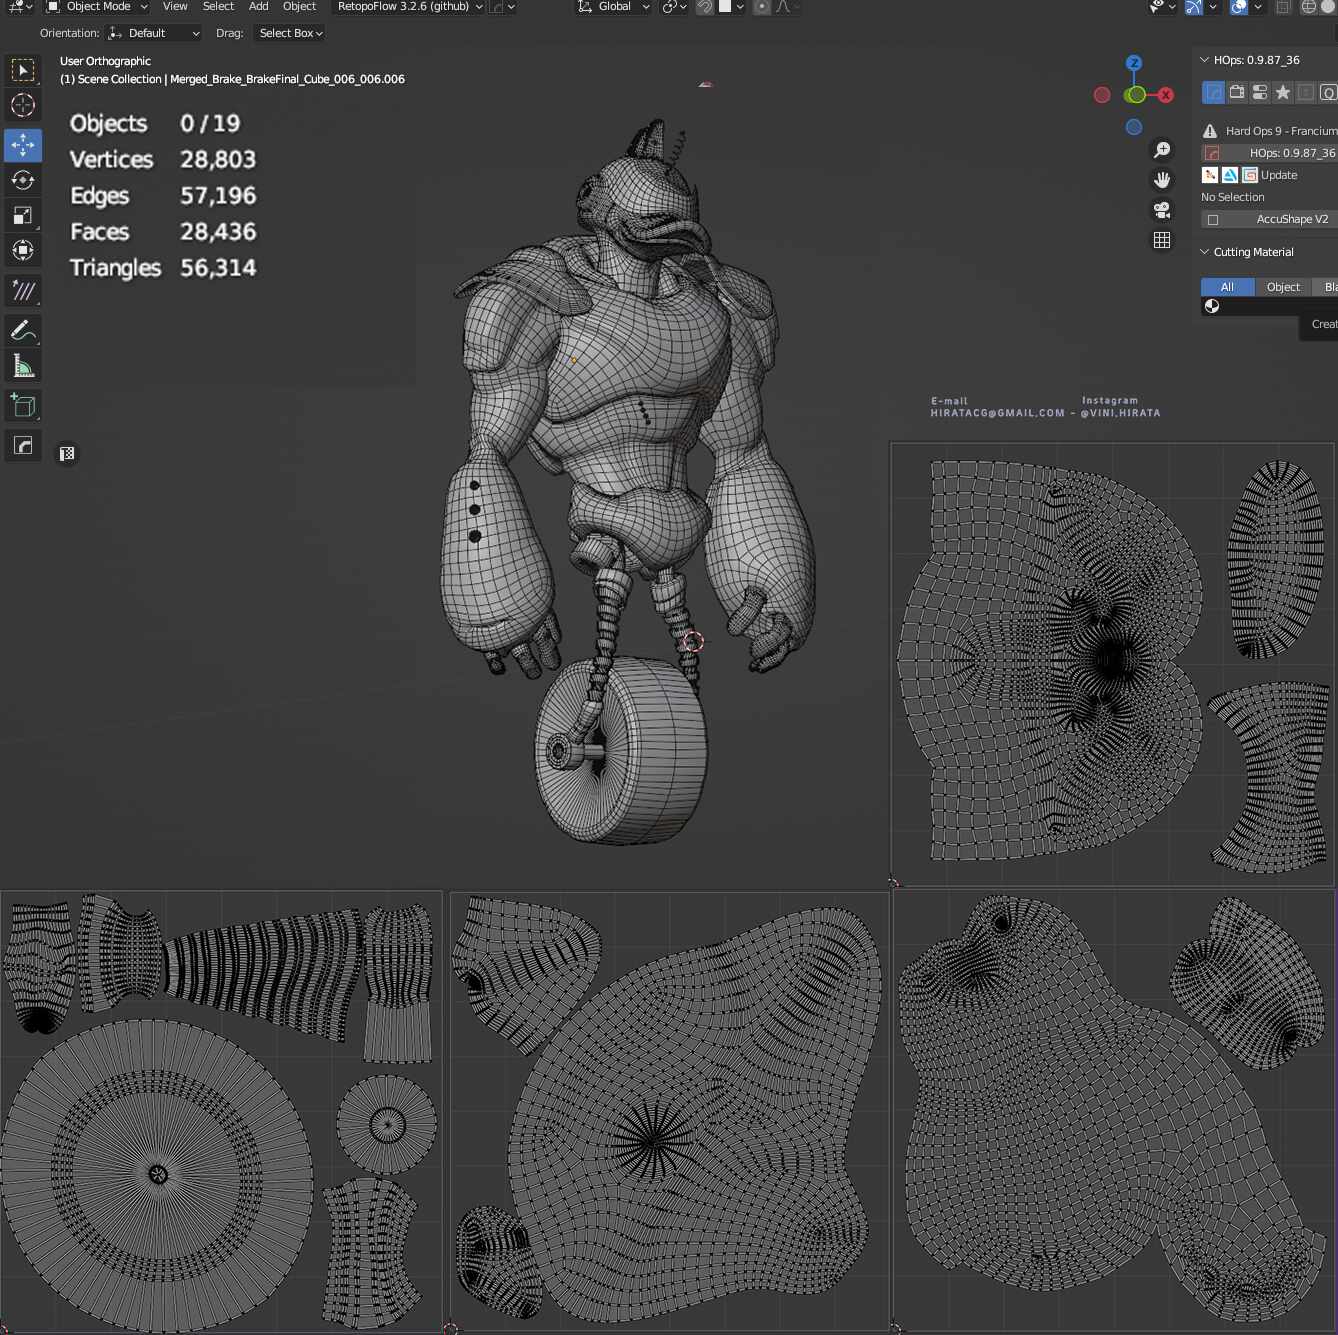
Task: Click the material selector field in Cutting Material
Action: point(1269,306)
